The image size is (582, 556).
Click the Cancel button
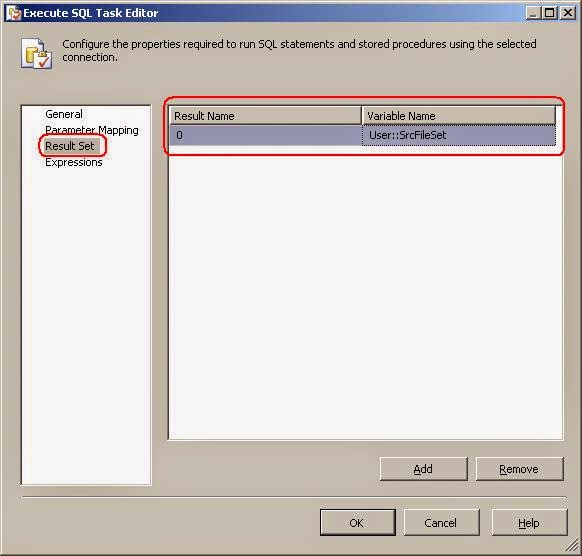[441, 523]
